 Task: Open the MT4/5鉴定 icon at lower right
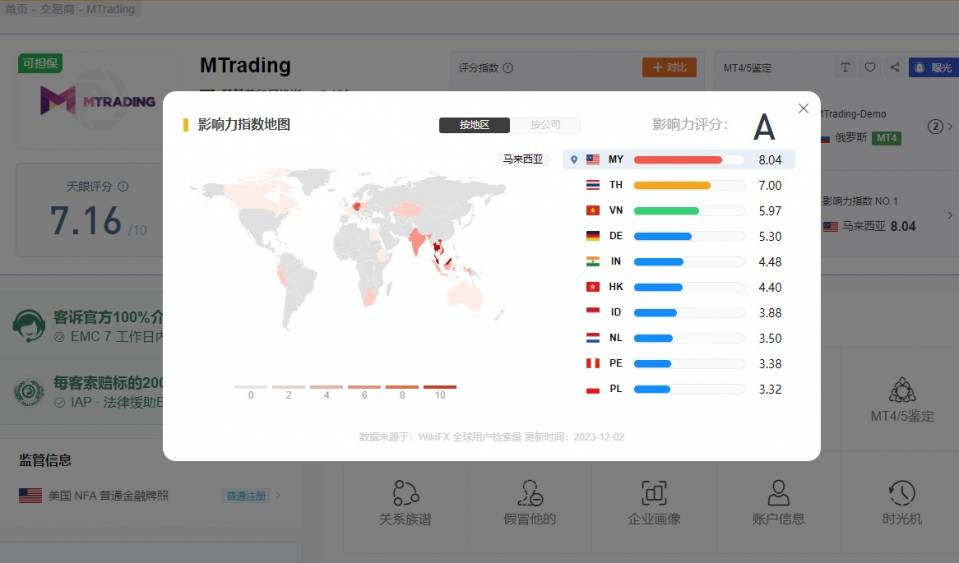click(902, 390)
